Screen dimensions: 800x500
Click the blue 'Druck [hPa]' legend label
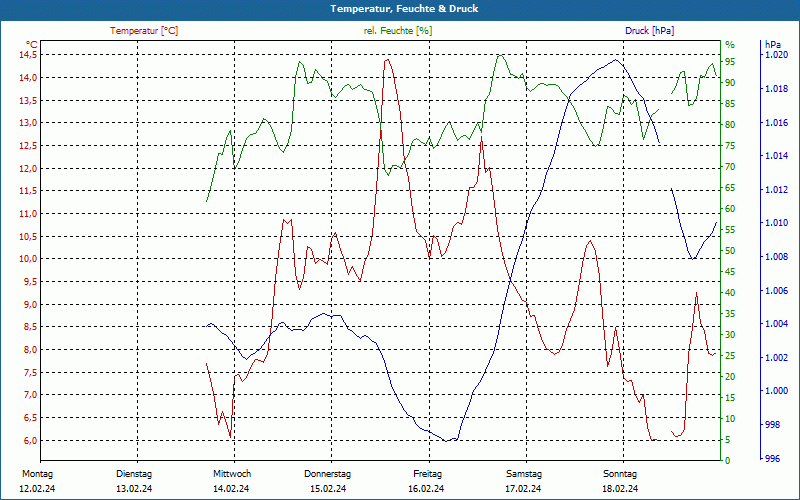(x=649, y=31)
